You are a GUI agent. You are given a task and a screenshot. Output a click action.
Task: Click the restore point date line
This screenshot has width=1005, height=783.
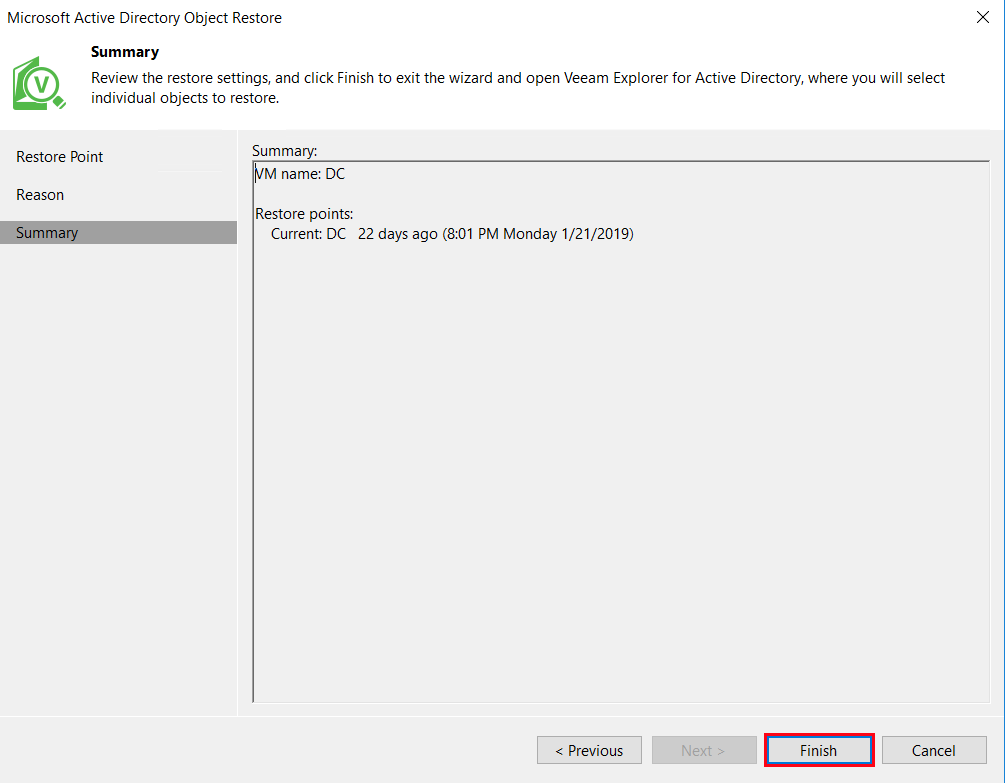pyautogui.click(x=452, y=234)
